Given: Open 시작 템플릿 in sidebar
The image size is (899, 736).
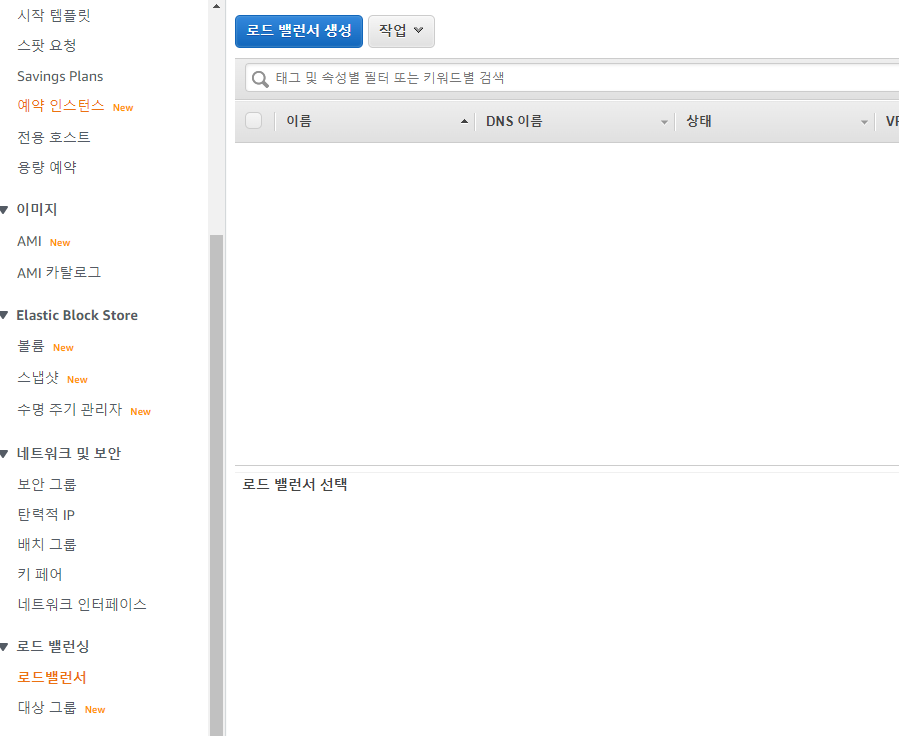Looking at the screenshot, I should point(54,15).
